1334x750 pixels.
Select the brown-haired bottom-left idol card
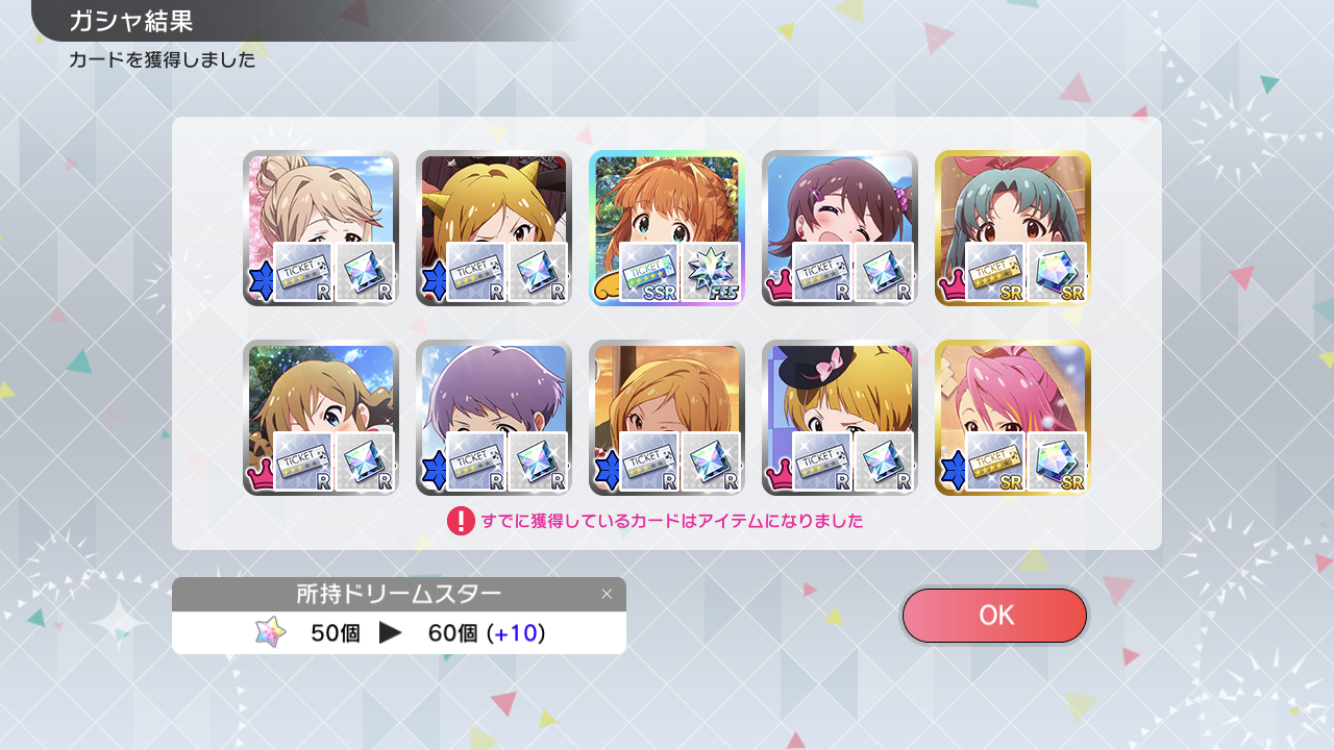point(320,418)
